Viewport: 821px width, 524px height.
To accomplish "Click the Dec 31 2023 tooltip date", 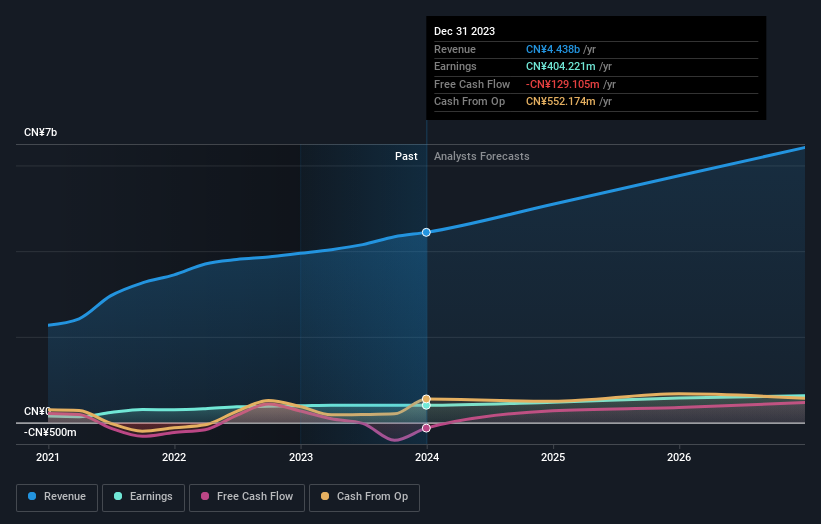I will pyautogui.click(x=464, y=31).
